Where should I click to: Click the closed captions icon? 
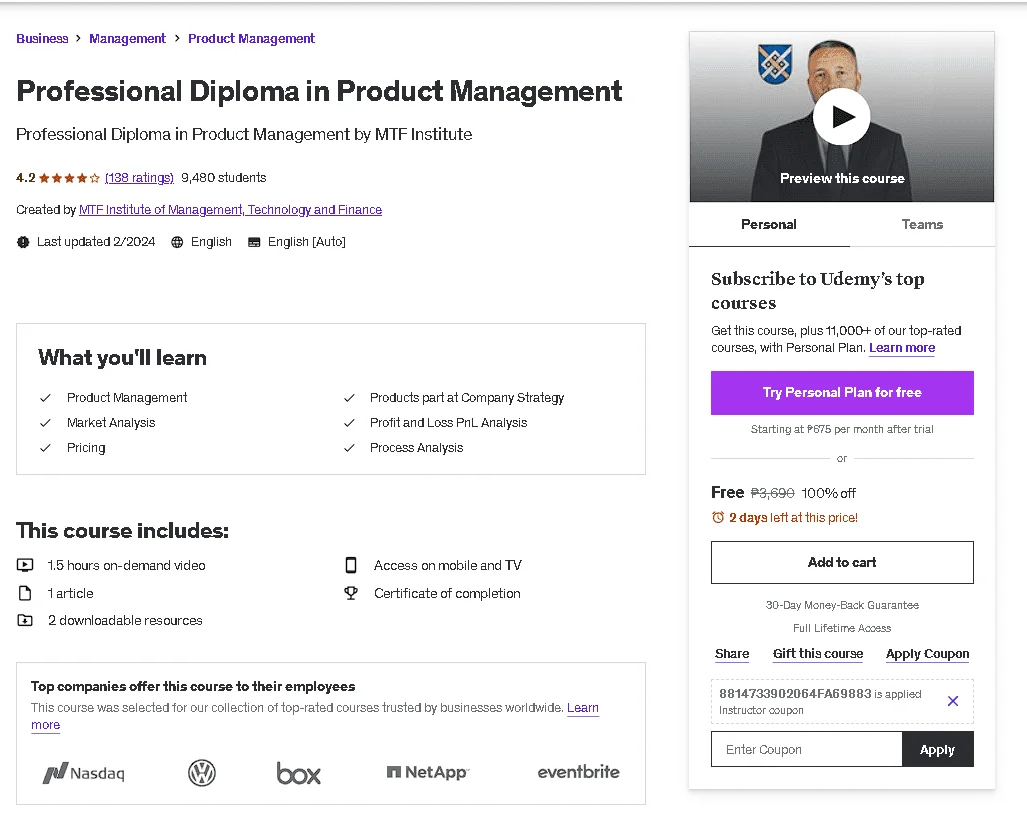(x=254, y=242)
